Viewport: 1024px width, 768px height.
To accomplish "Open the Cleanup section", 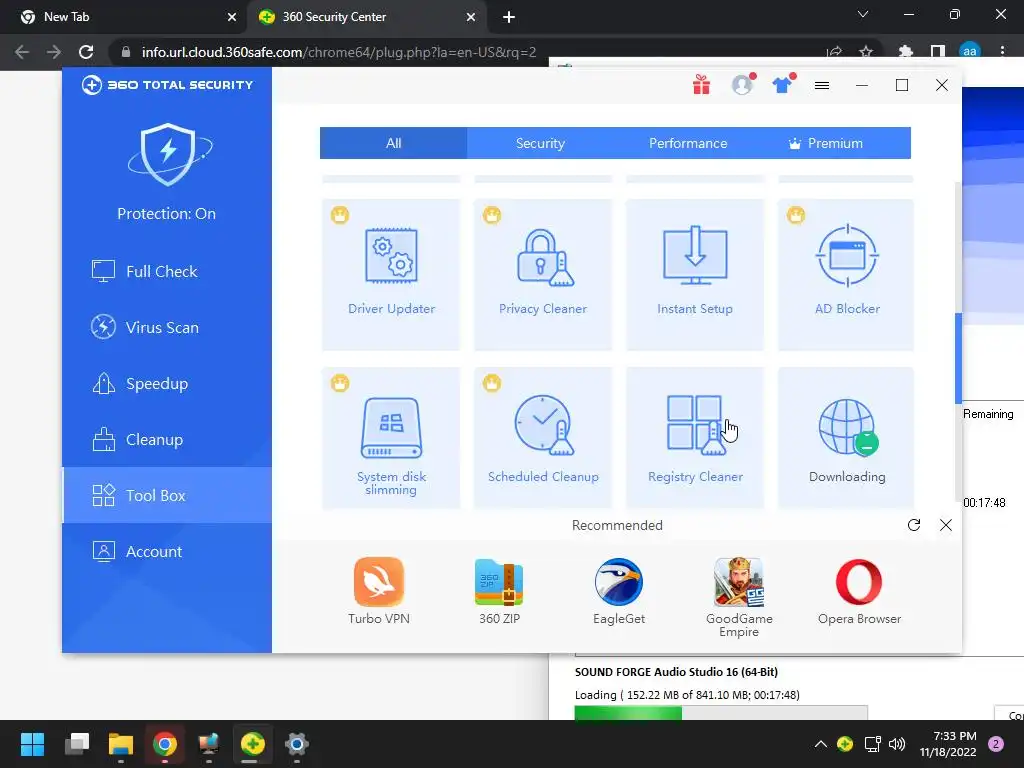I will 167,440.
